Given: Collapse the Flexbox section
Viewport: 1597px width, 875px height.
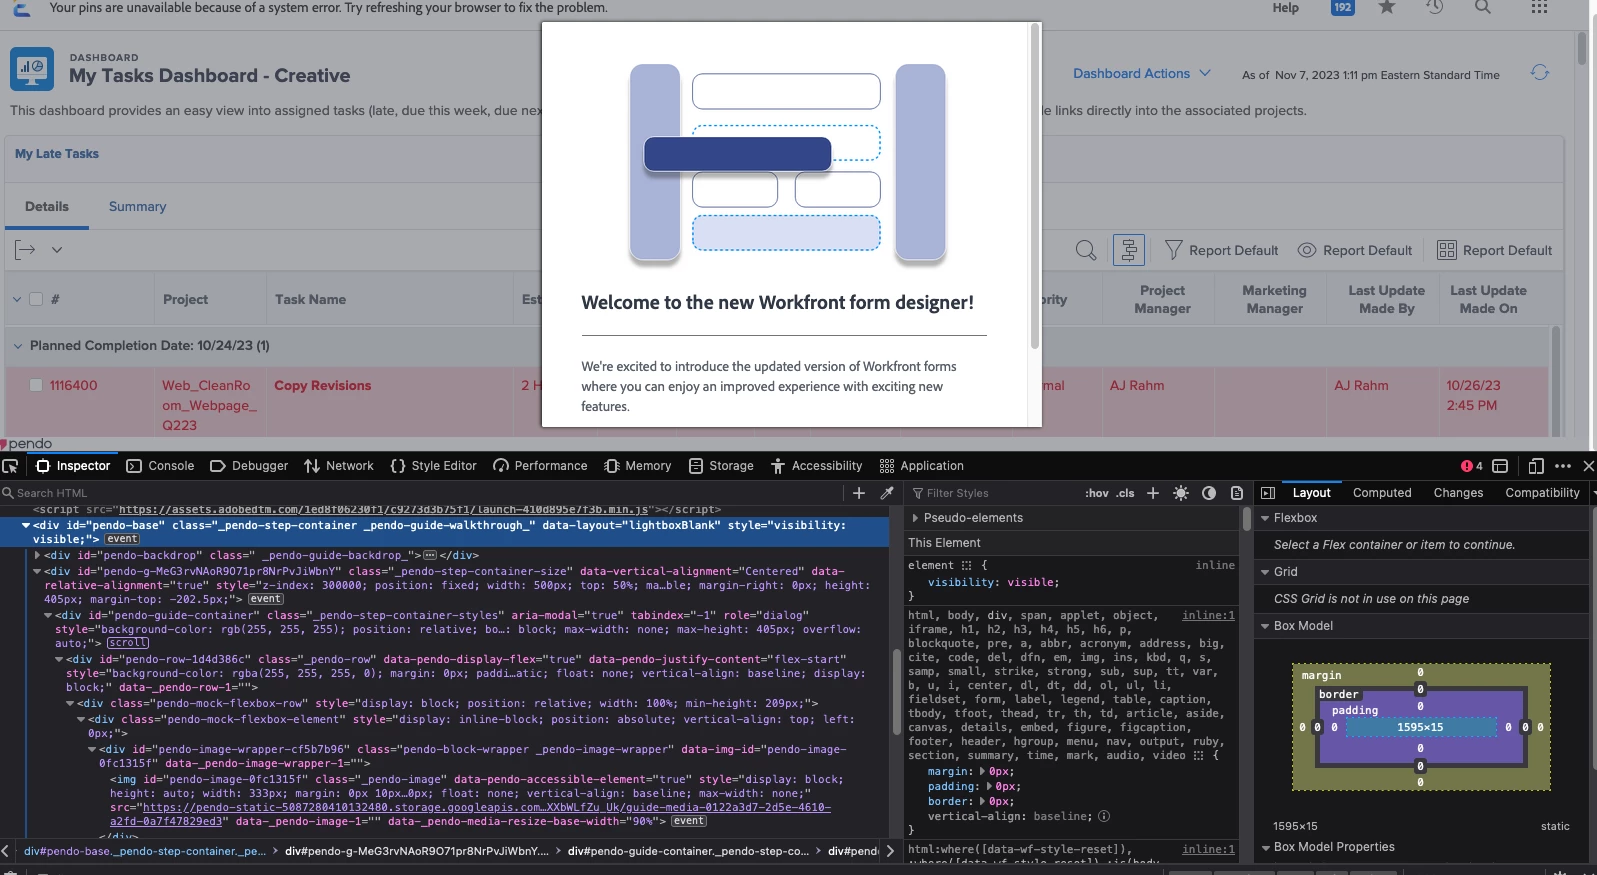Looking at the screenshot, I should pos(1265,518).
